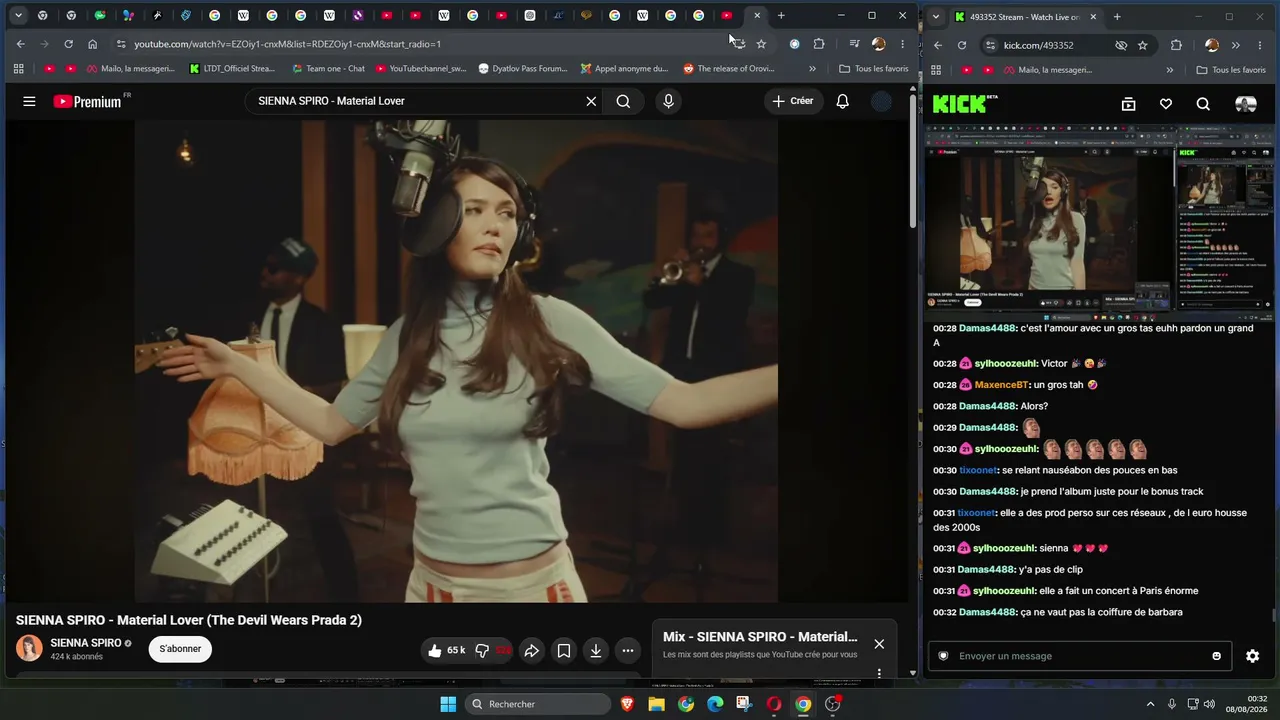
Task: Open the apps grid icon in YouTube bookmarks bar
Action: click(18, 69)
